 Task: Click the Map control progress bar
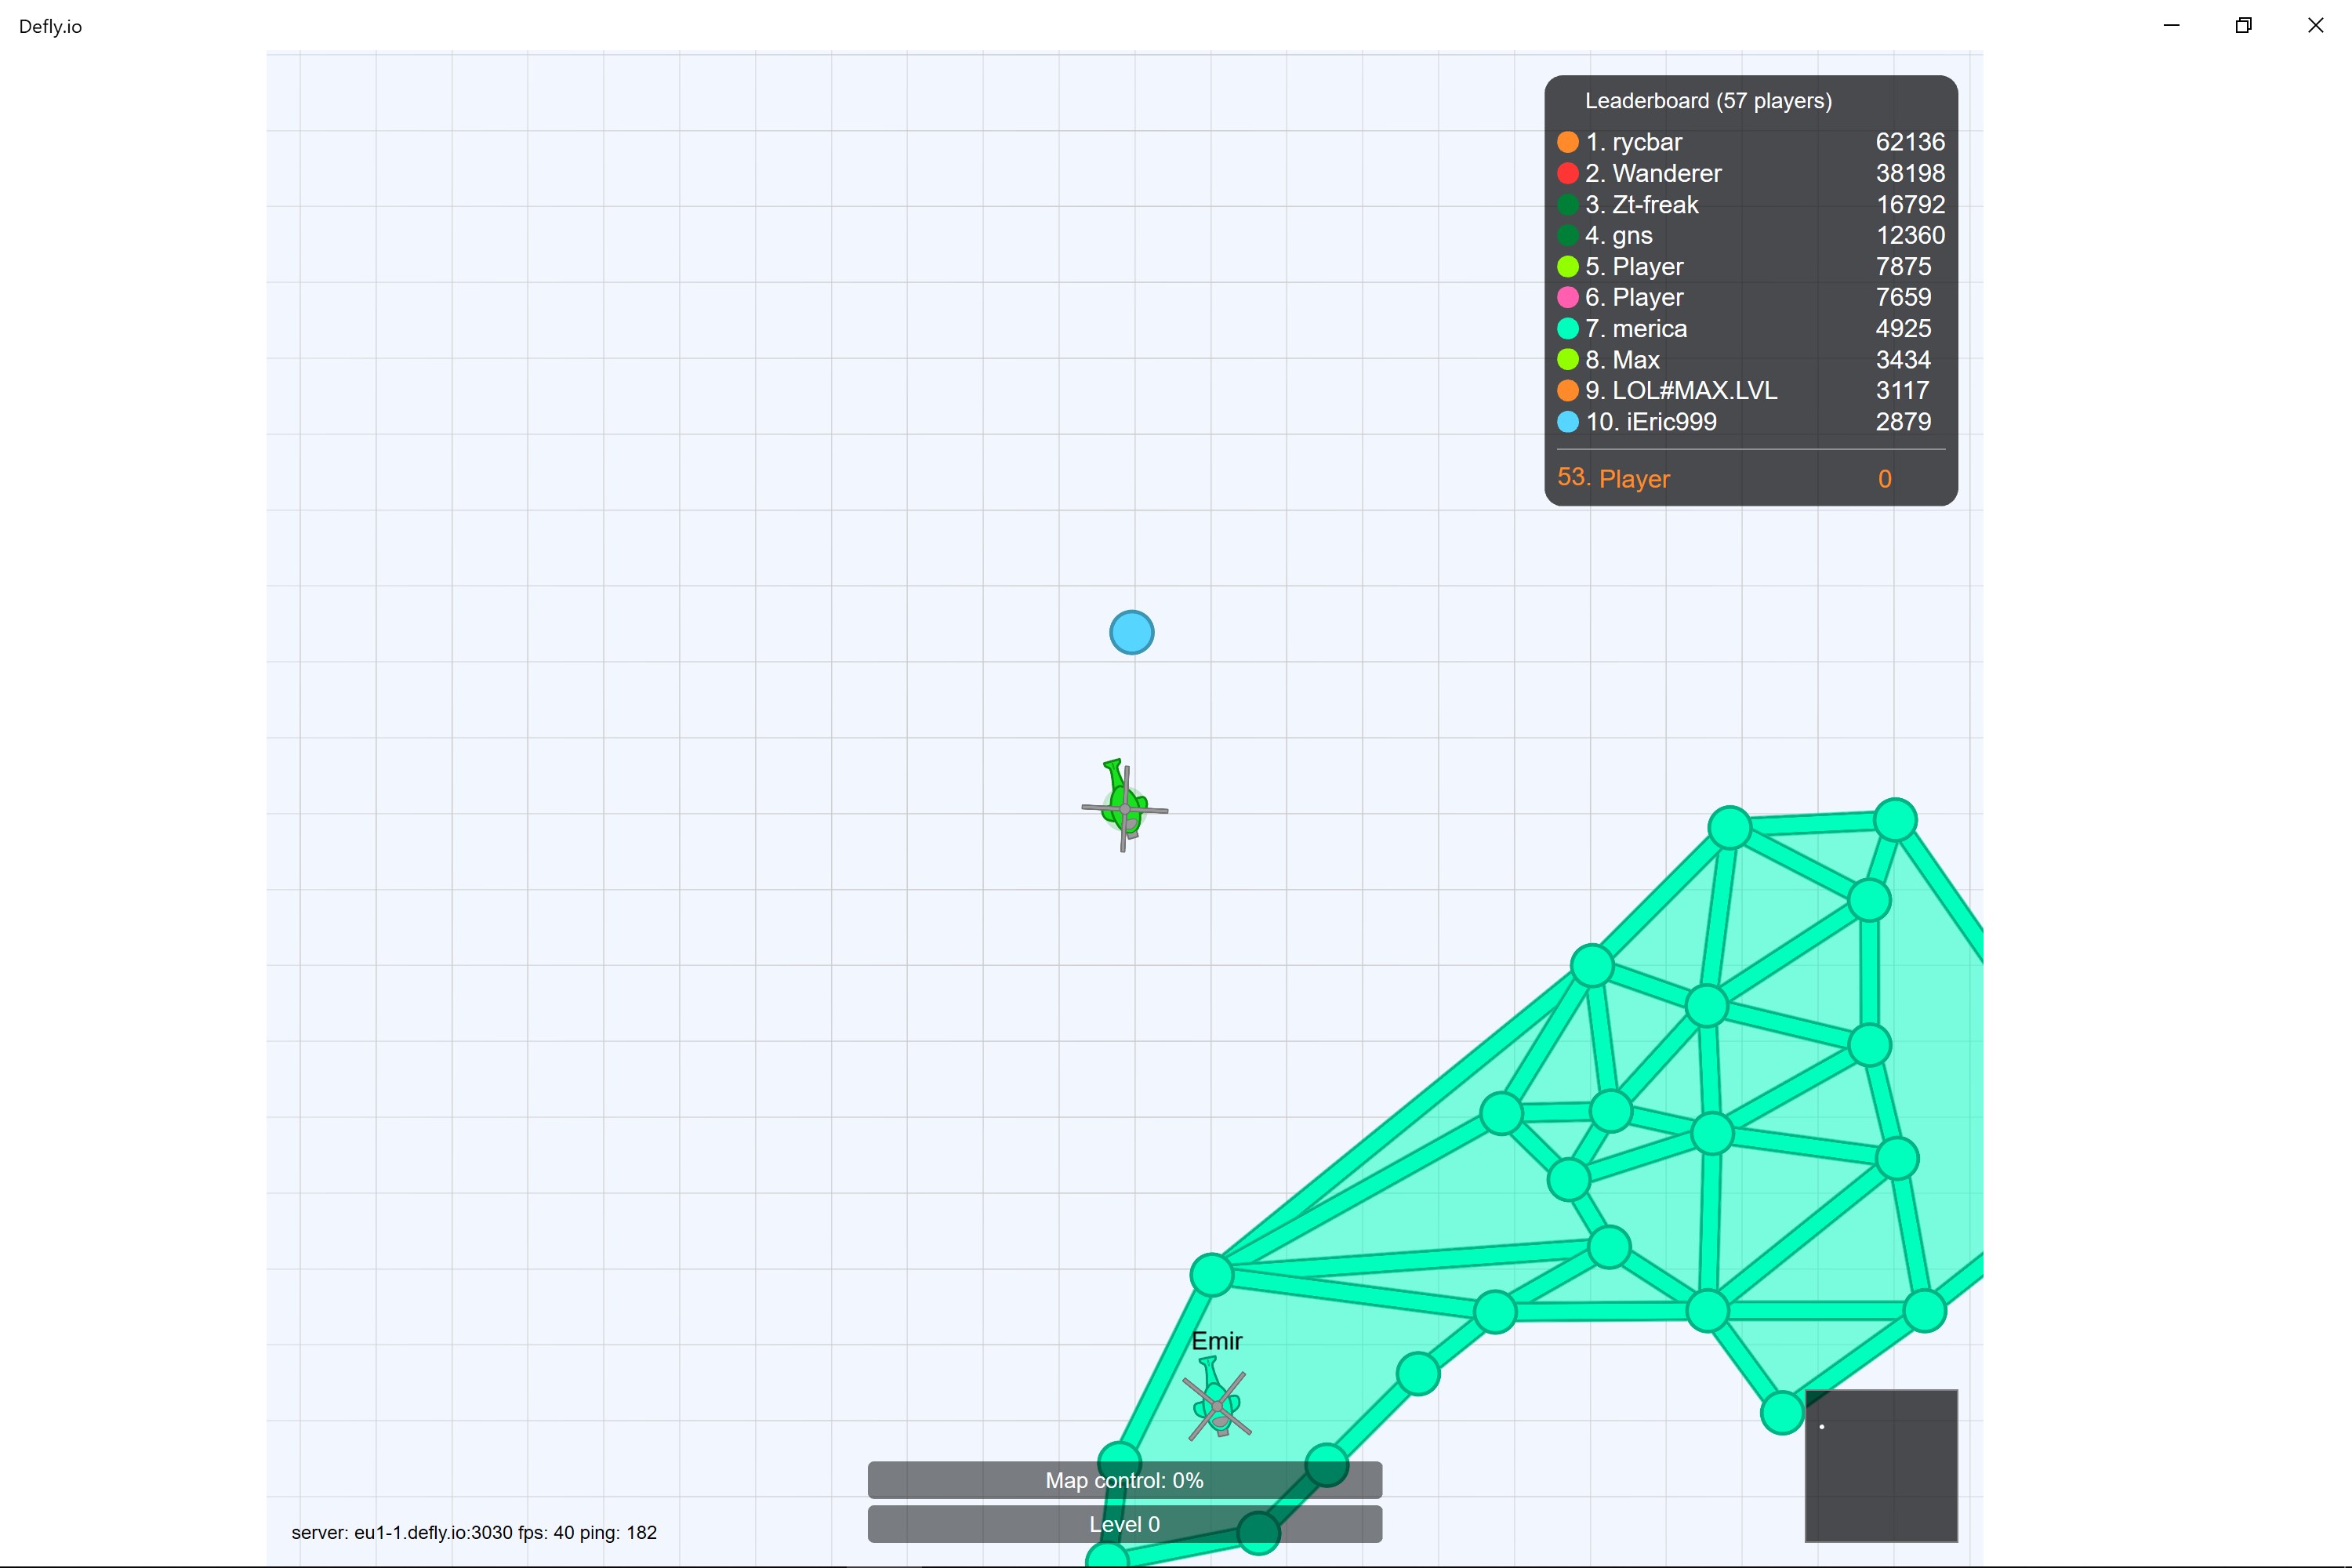pos(1124,1480)
